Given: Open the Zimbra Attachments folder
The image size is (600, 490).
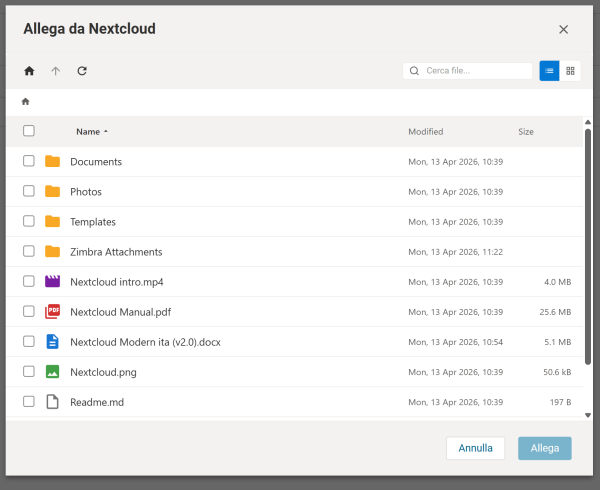Looking at the screenshot, I should [x=116, y=252].
